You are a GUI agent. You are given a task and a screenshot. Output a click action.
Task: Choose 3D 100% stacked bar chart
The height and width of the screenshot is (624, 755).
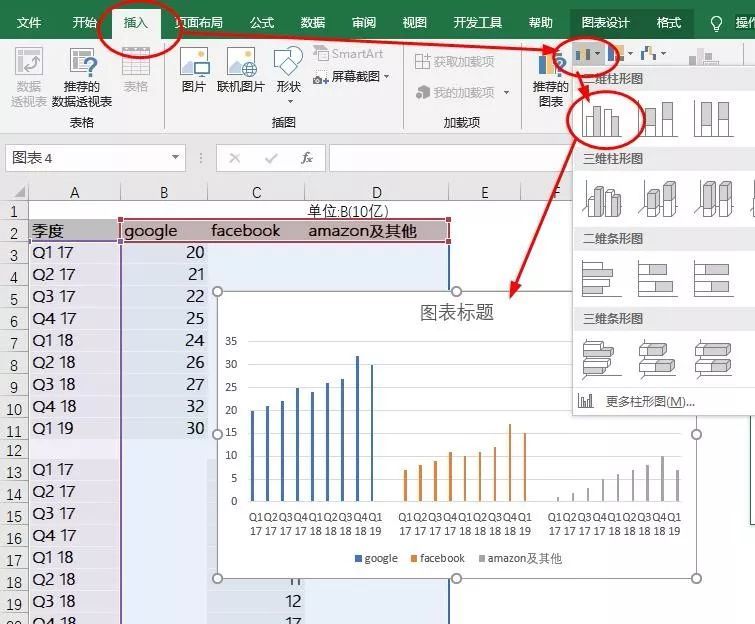(x=714, y=358)
